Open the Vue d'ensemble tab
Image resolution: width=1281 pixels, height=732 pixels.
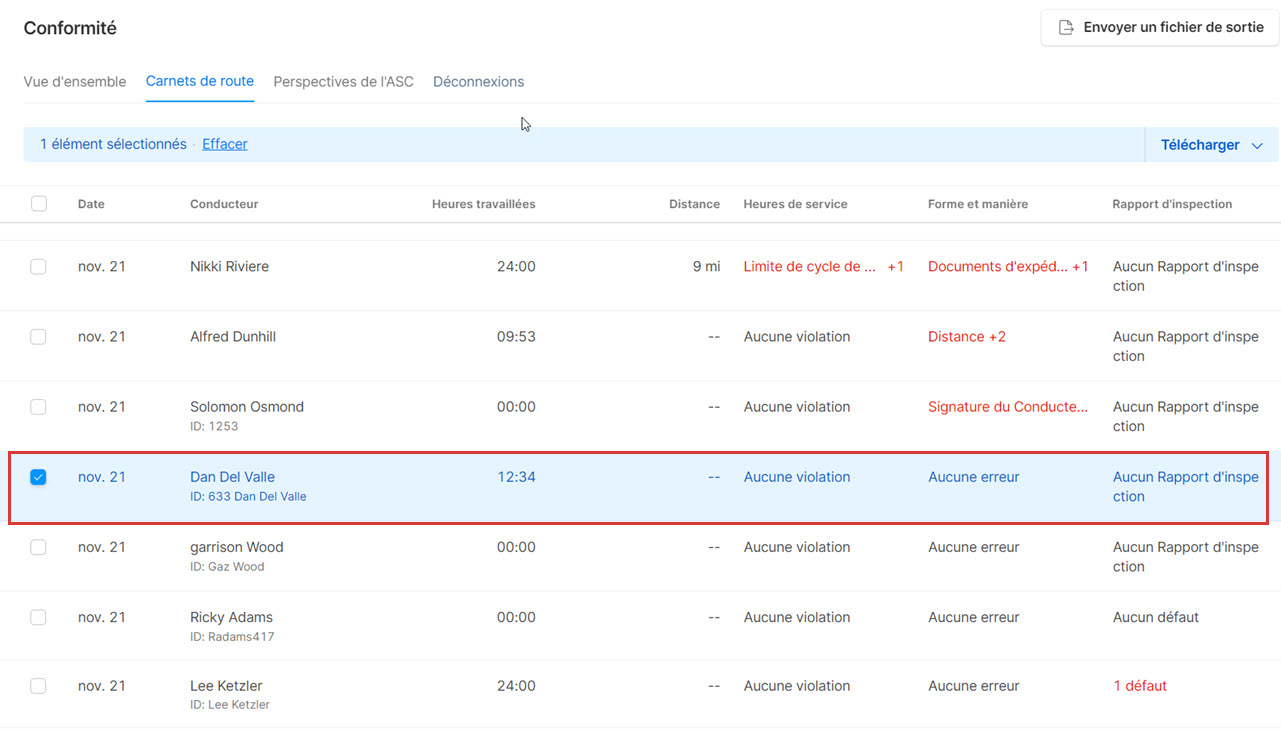click(x=75, y=82)
